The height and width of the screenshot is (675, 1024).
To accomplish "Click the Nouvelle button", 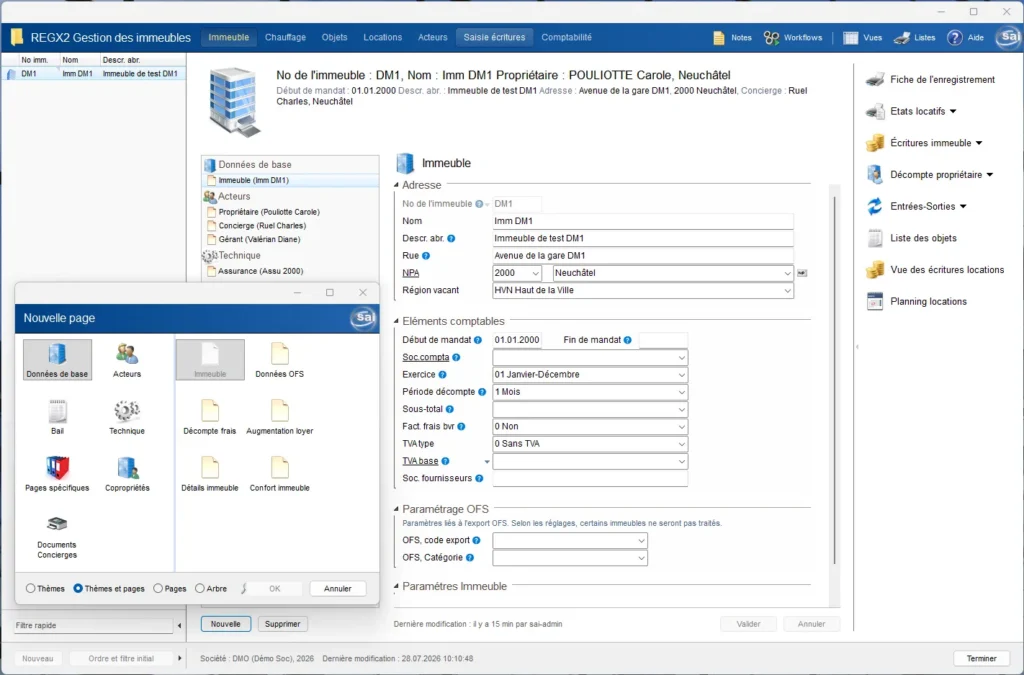I will (x=225, y=624).
